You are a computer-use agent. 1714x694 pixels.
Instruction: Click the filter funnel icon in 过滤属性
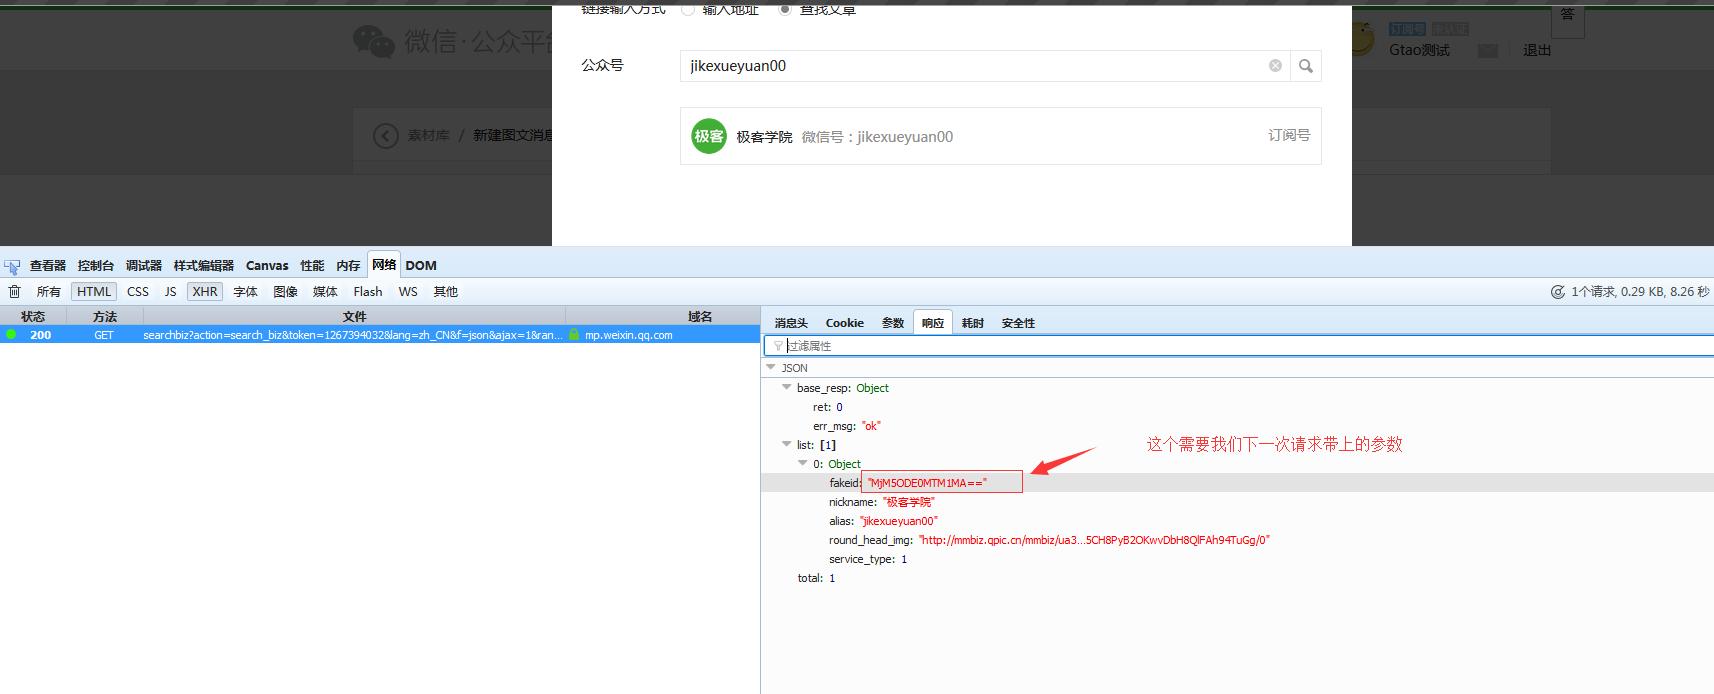[778, 346]
